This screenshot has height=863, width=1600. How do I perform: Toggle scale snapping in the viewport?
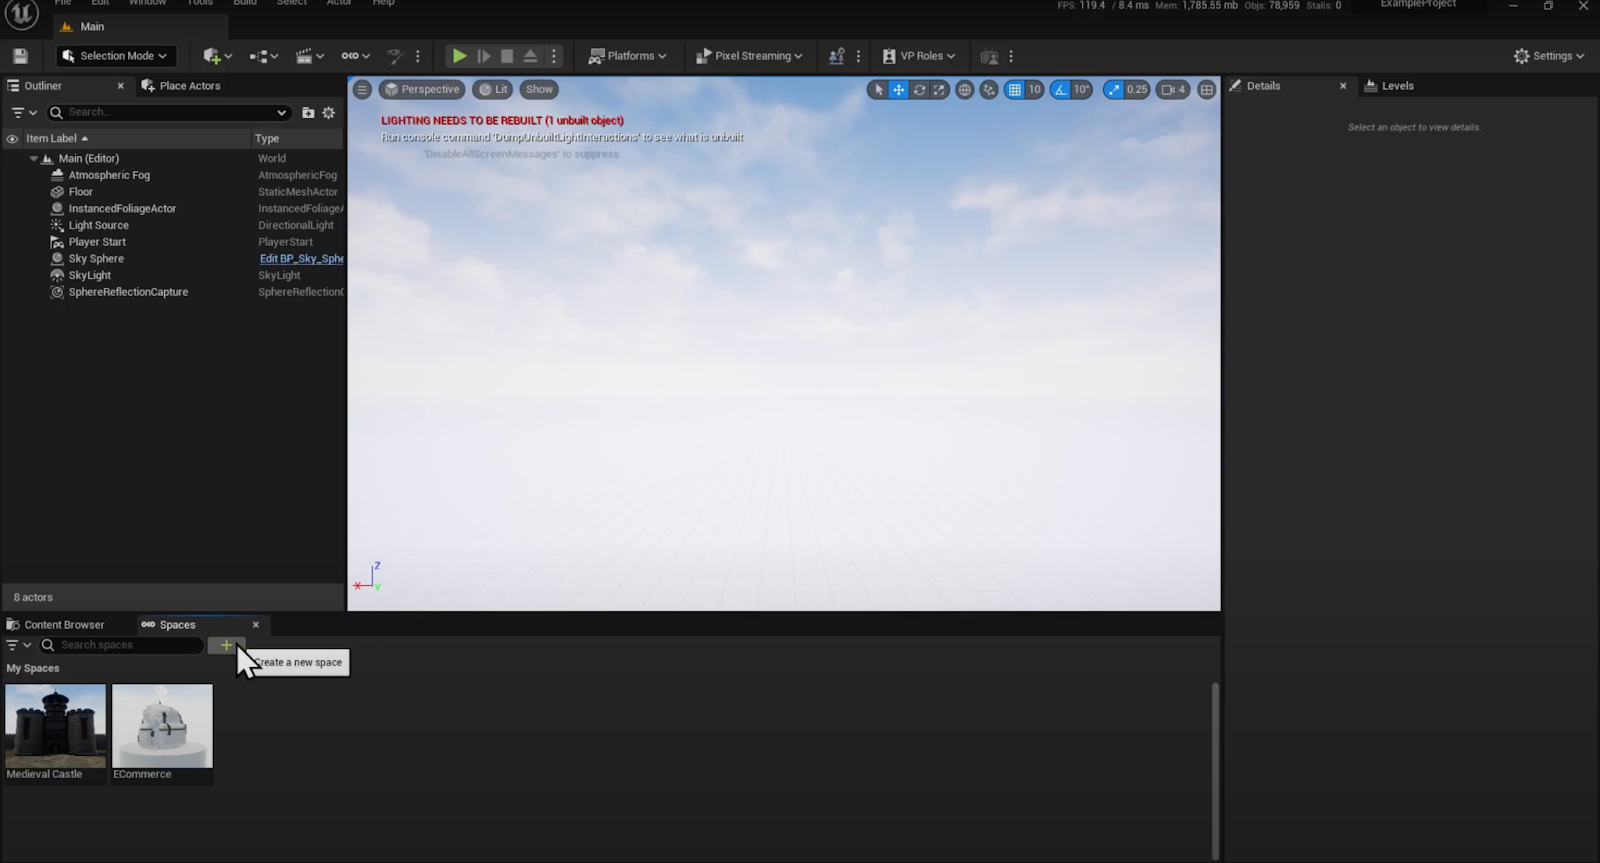click(1114, 90)
